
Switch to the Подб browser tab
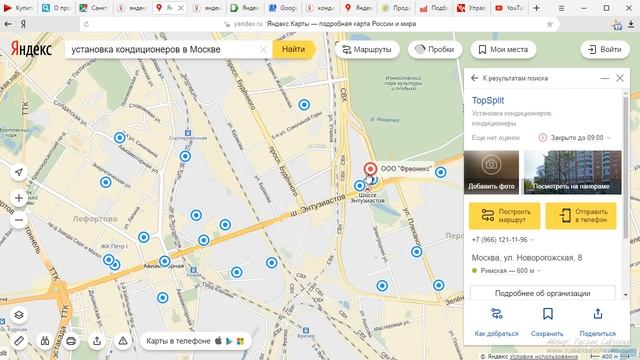point(433,8)
